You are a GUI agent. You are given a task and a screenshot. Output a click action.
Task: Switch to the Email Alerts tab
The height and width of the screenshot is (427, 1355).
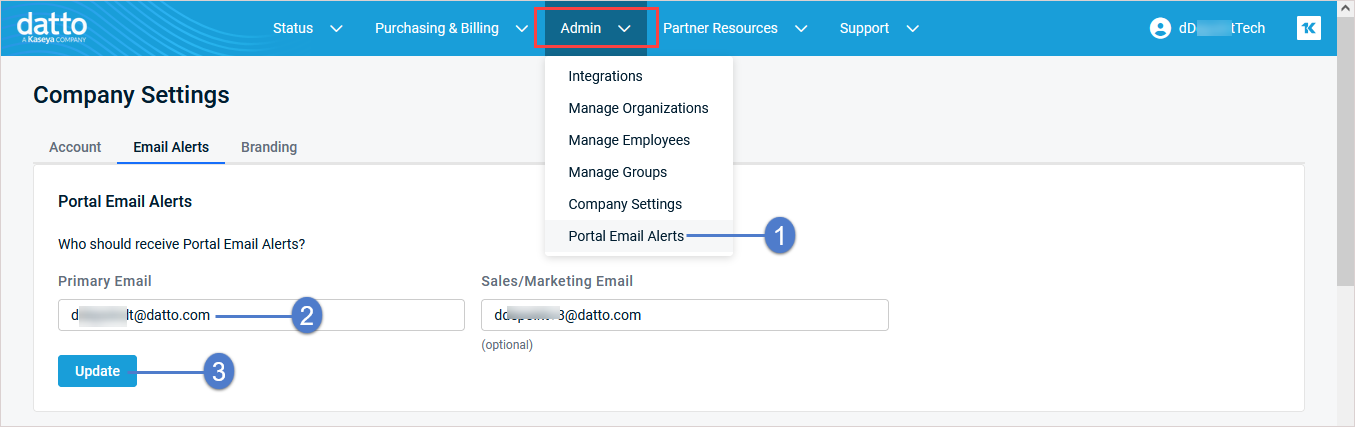pos(171,147)
